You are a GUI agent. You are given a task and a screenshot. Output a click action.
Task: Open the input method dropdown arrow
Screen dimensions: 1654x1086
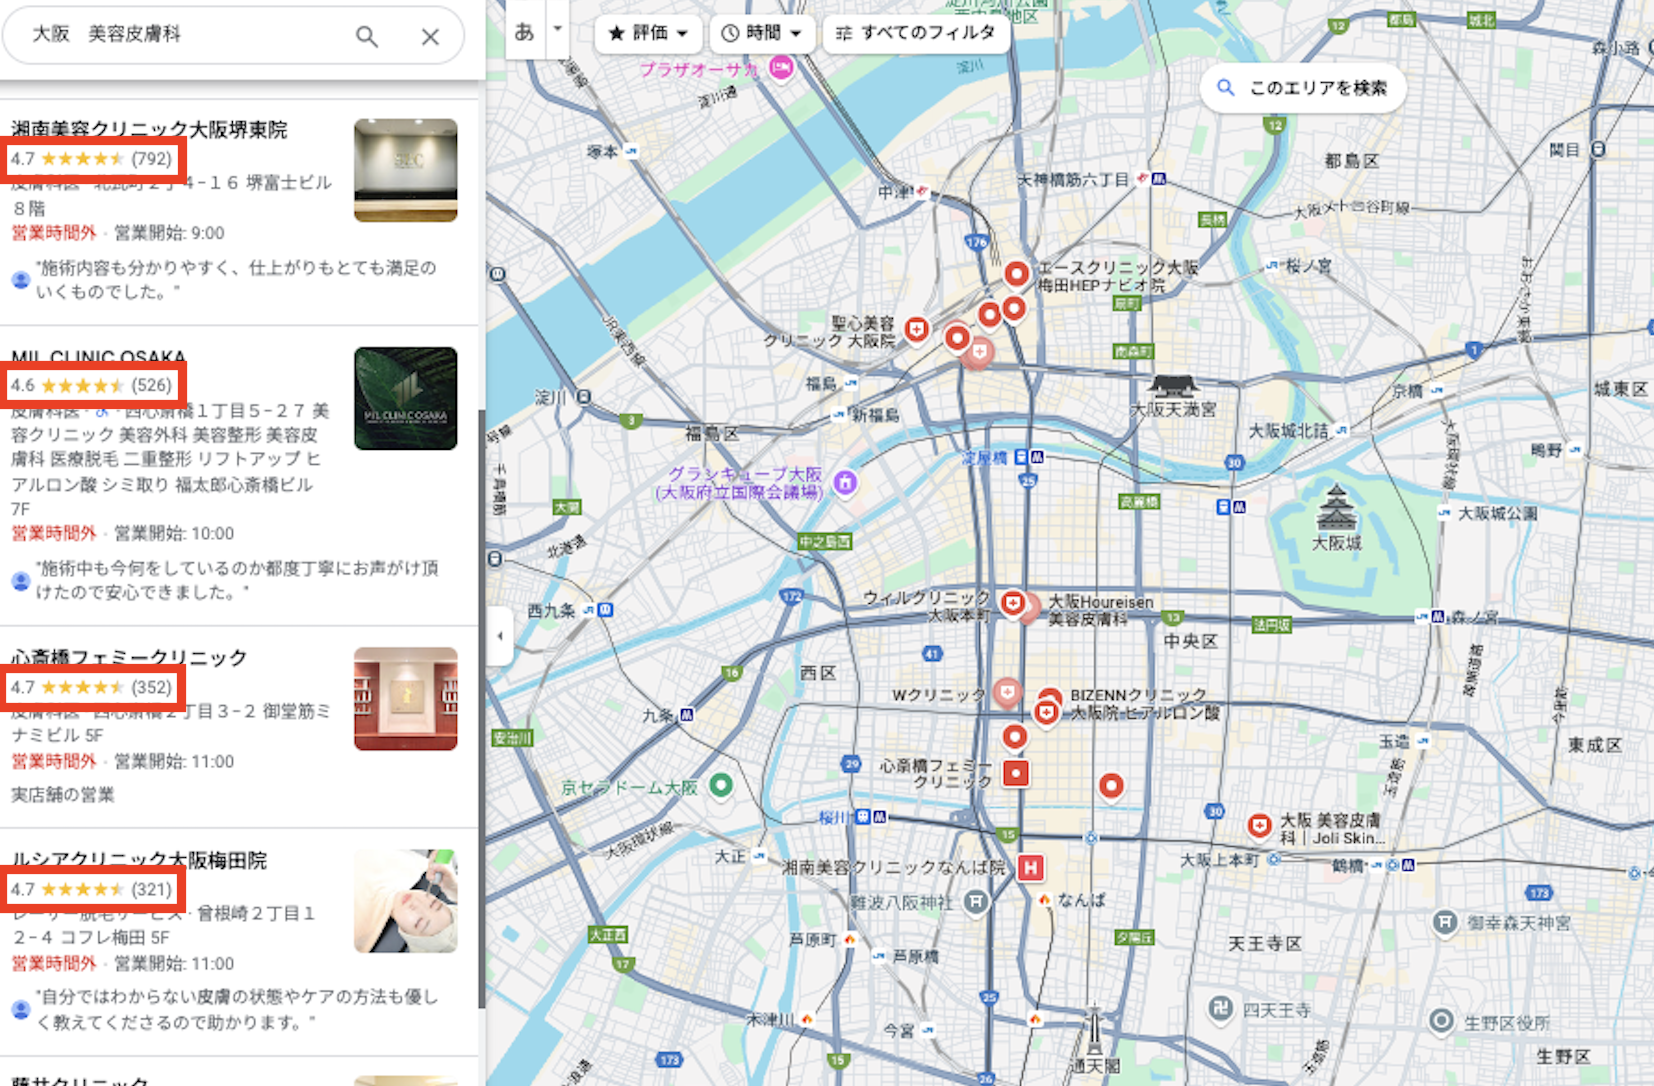click(x=558, y=32)
